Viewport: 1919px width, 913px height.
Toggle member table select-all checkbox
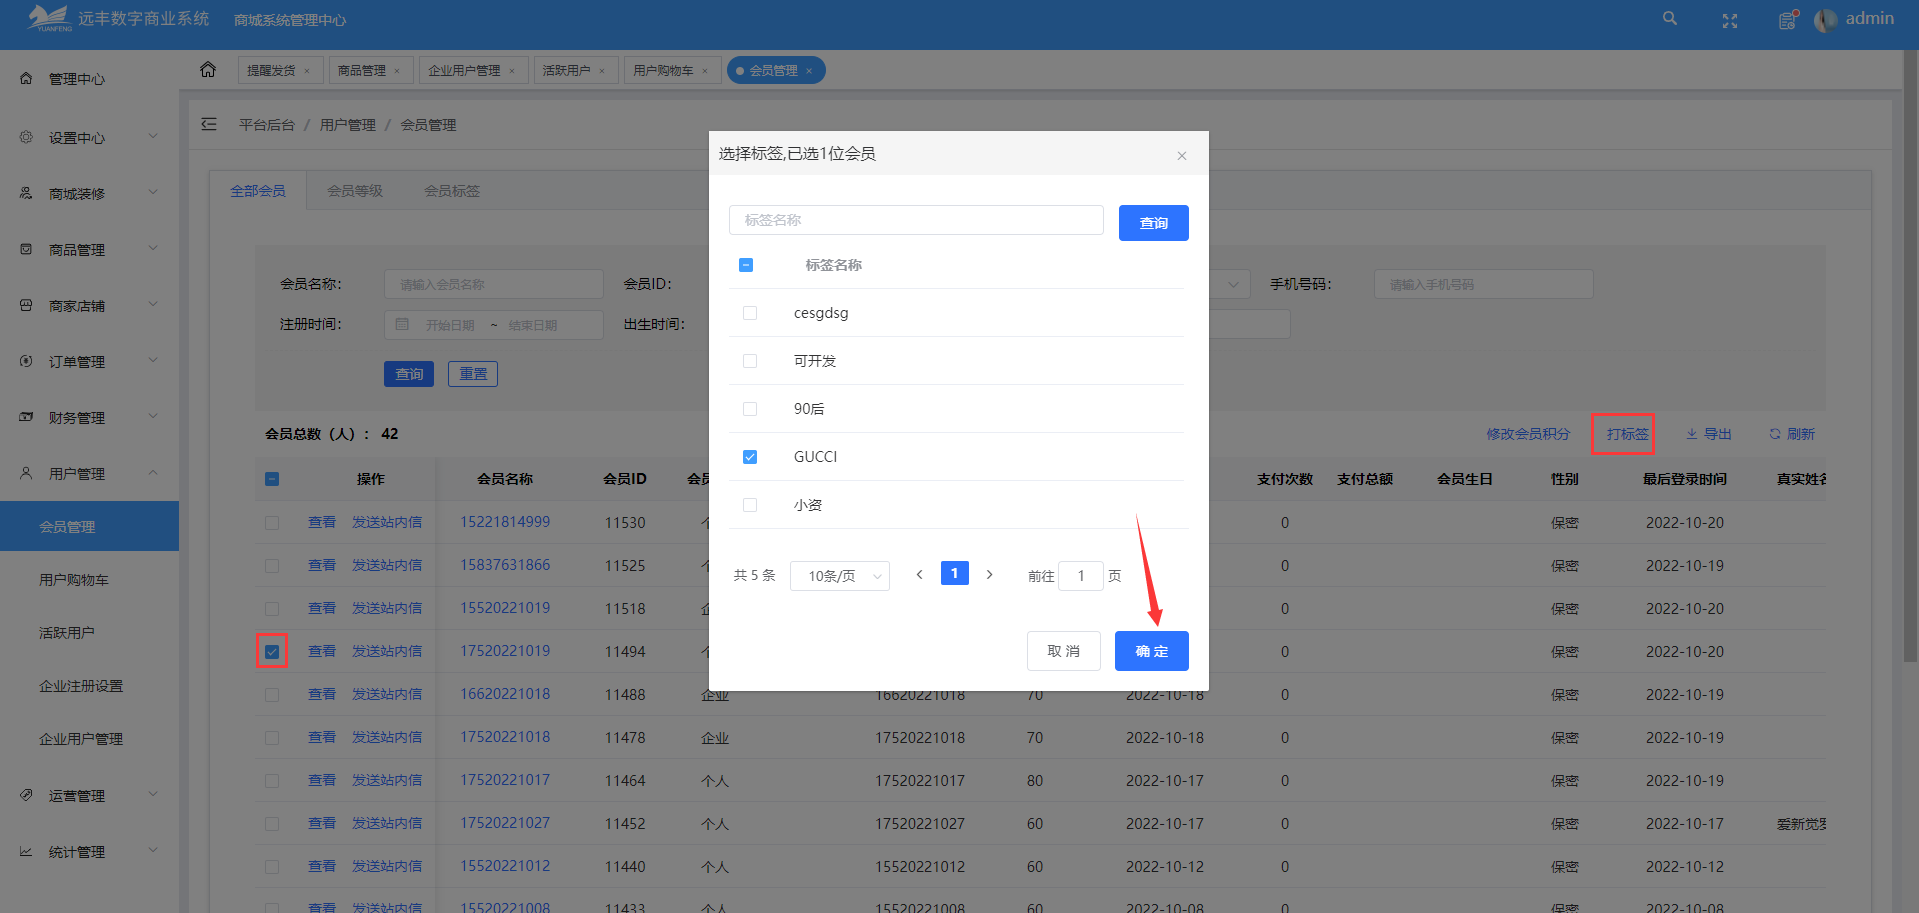(272, 479)
